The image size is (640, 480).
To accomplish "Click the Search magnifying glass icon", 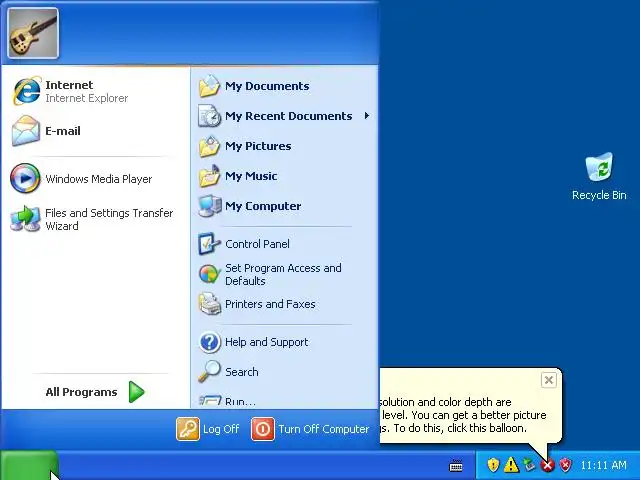I will (209, 371).
